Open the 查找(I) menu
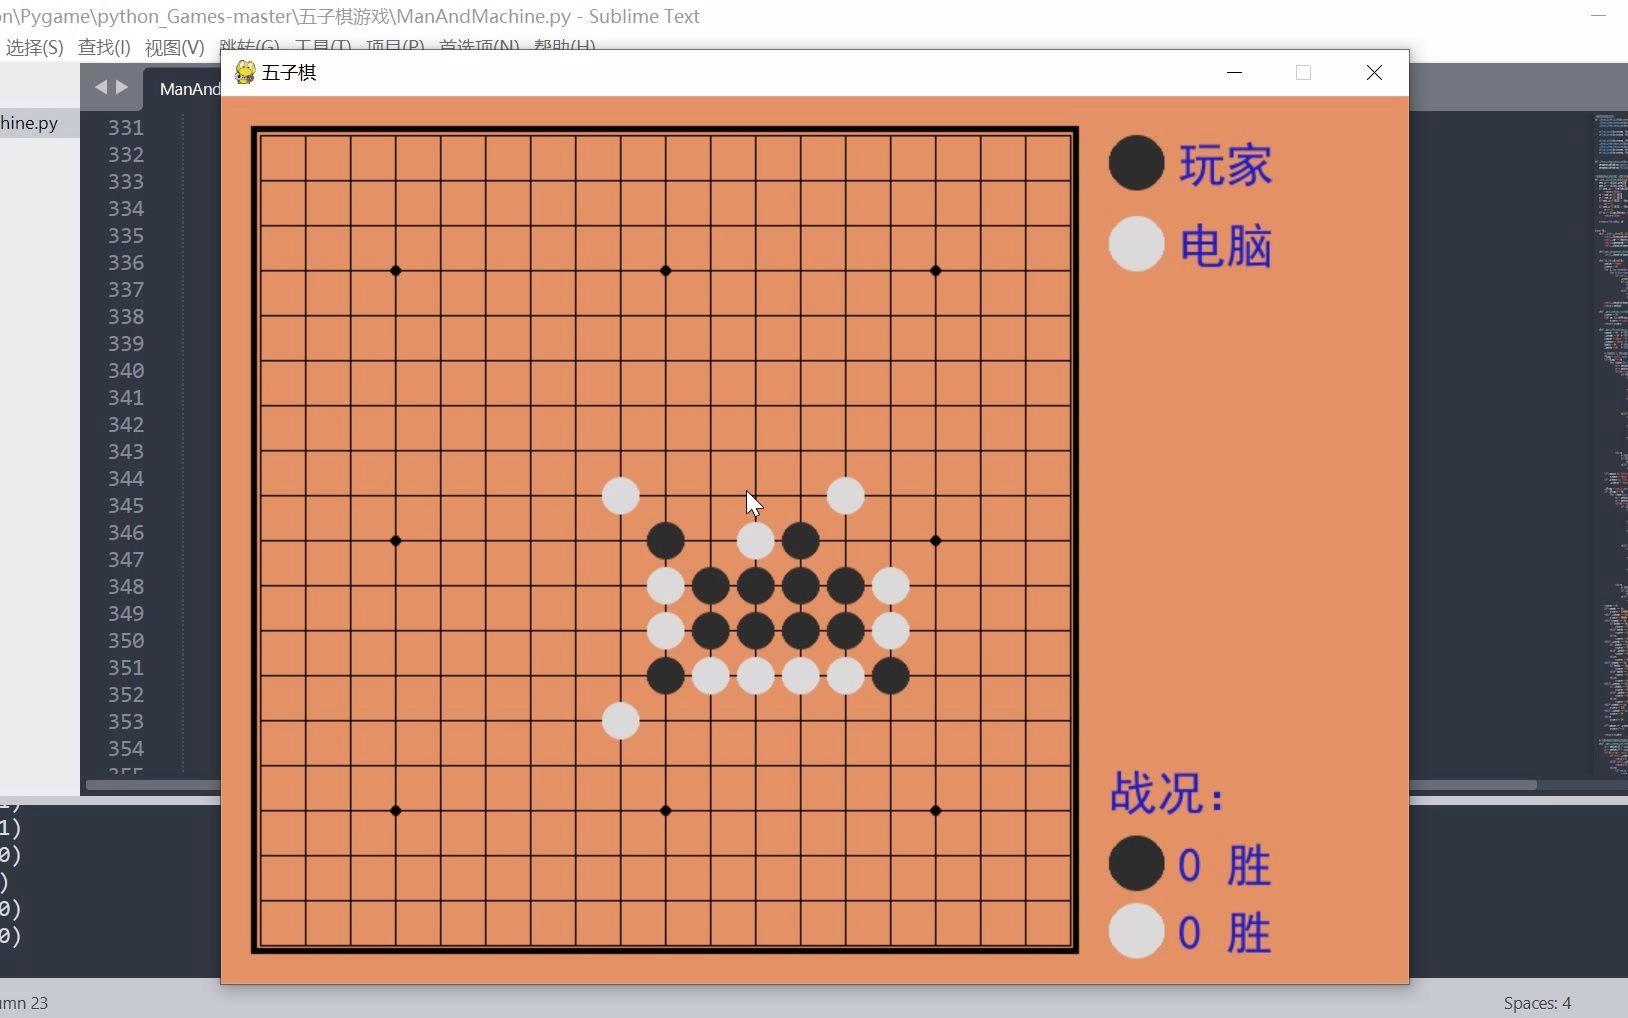Screen dimensions: 1628x1018 coord(104,47)
